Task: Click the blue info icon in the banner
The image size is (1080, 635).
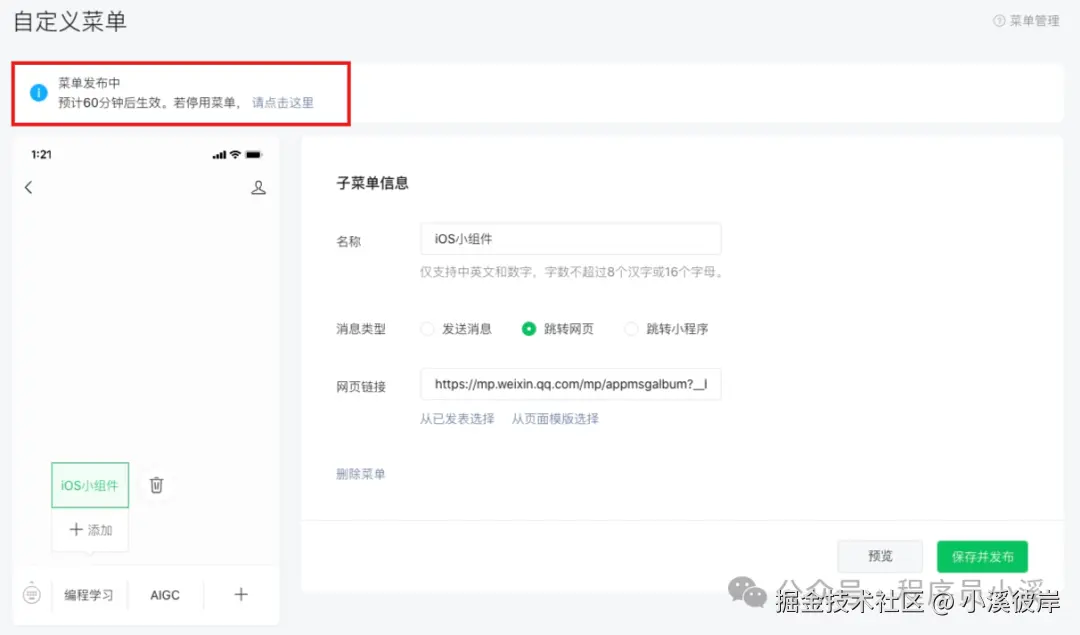Action: [38, 94]
